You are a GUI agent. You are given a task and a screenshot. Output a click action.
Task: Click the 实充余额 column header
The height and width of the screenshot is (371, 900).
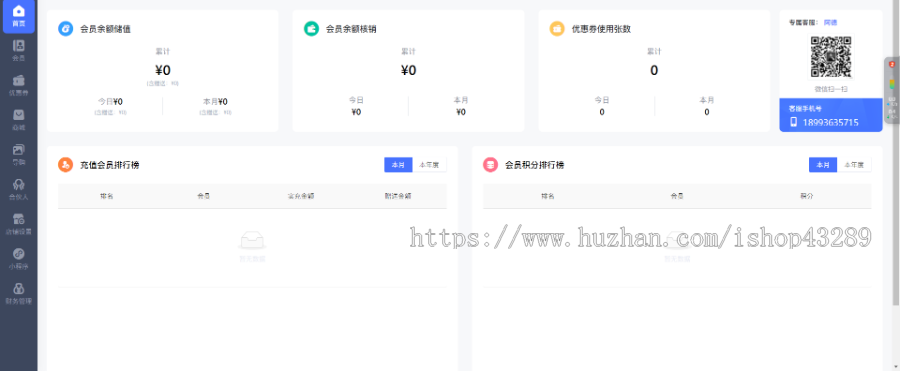click(301, 196)
